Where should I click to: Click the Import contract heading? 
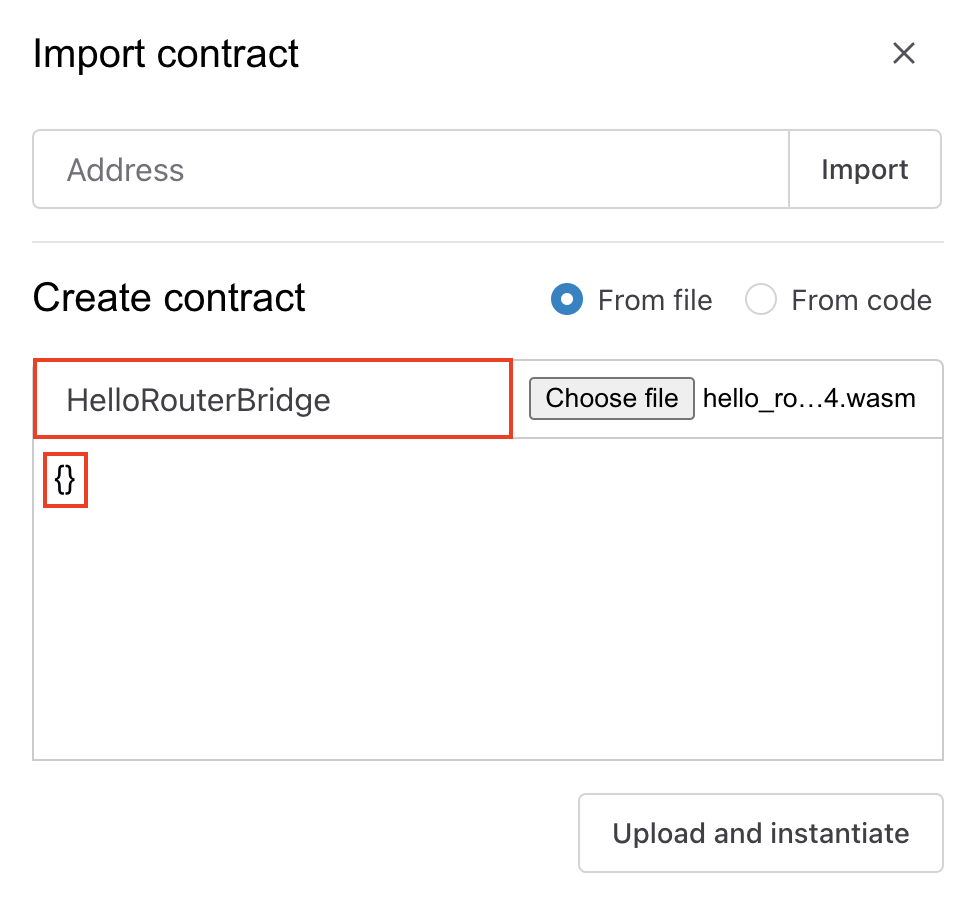point(165,53)
